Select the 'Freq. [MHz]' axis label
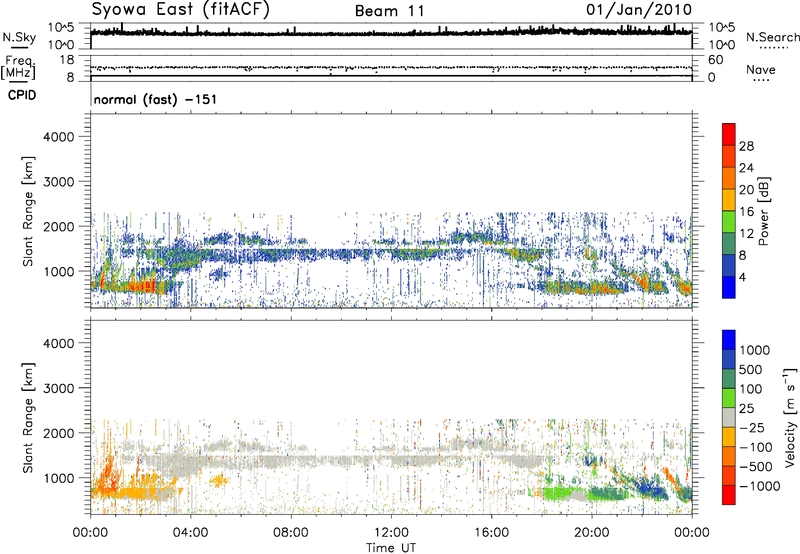 click(18, 67)
